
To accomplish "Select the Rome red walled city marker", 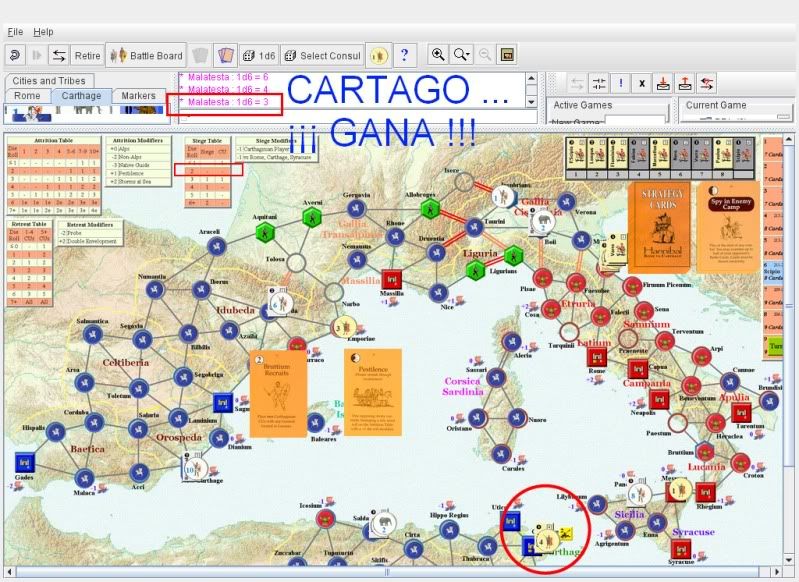I will pyautogui.click(x=597, y=356).
